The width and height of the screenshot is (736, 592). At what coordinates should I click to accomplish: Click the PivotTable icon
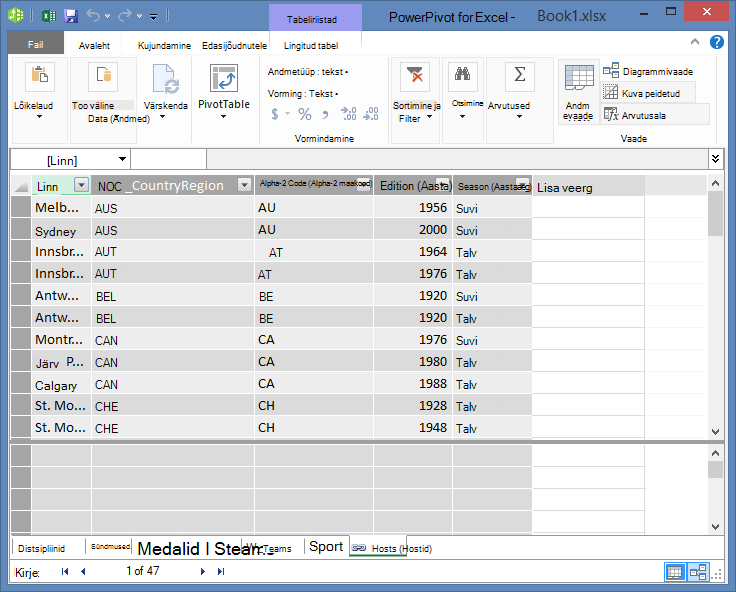pyautogui.click(x=224, y=78)
